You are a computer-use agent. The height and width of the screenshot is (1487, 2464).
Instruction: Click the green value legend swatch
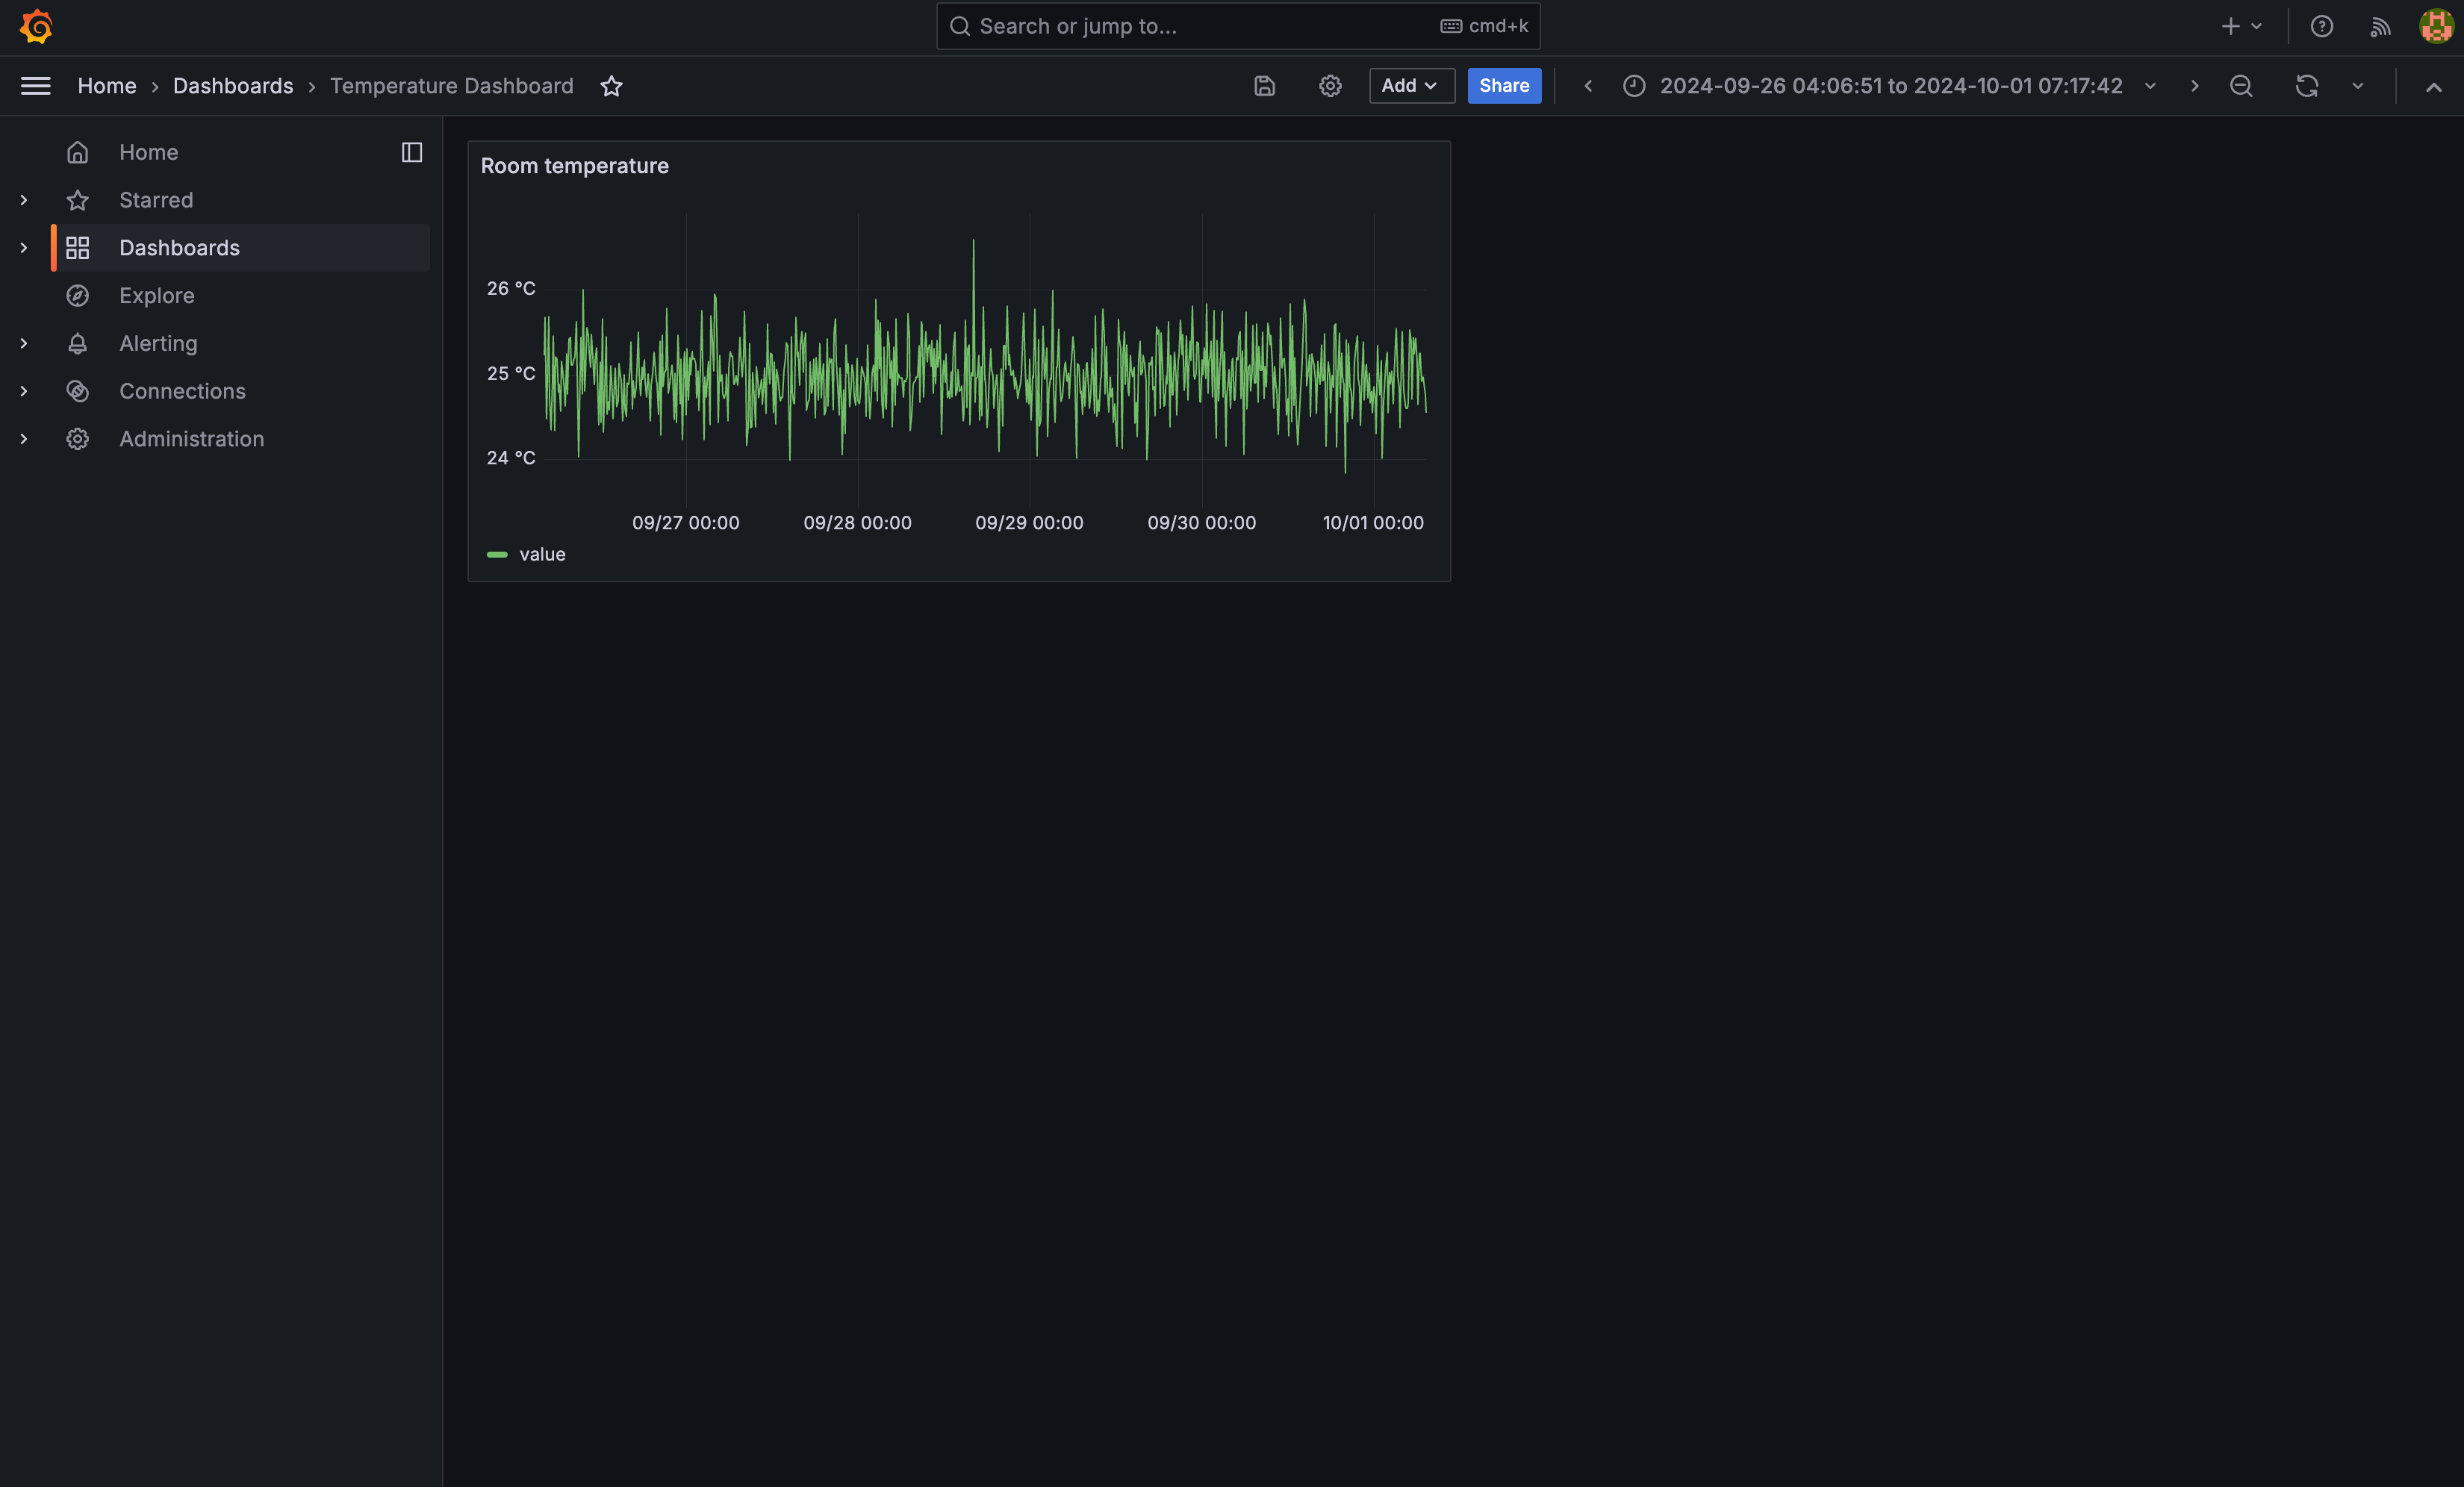(497, 554)
